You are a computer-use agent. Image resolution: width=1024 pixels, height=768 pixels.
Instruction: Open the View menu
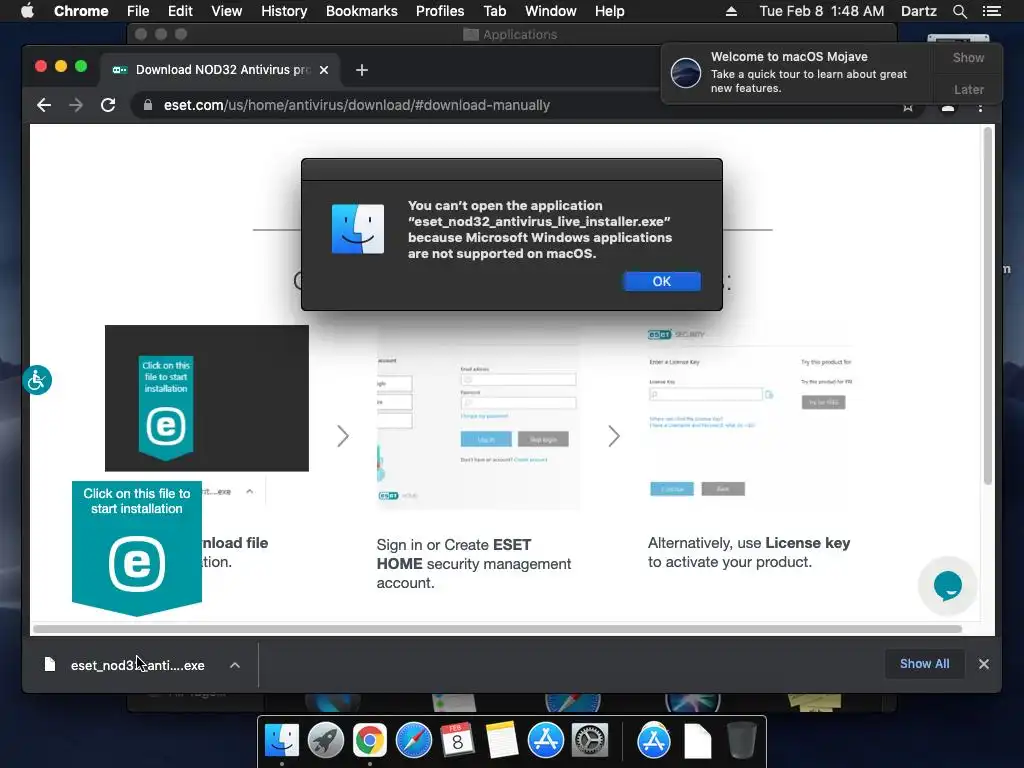coord(227,11)
